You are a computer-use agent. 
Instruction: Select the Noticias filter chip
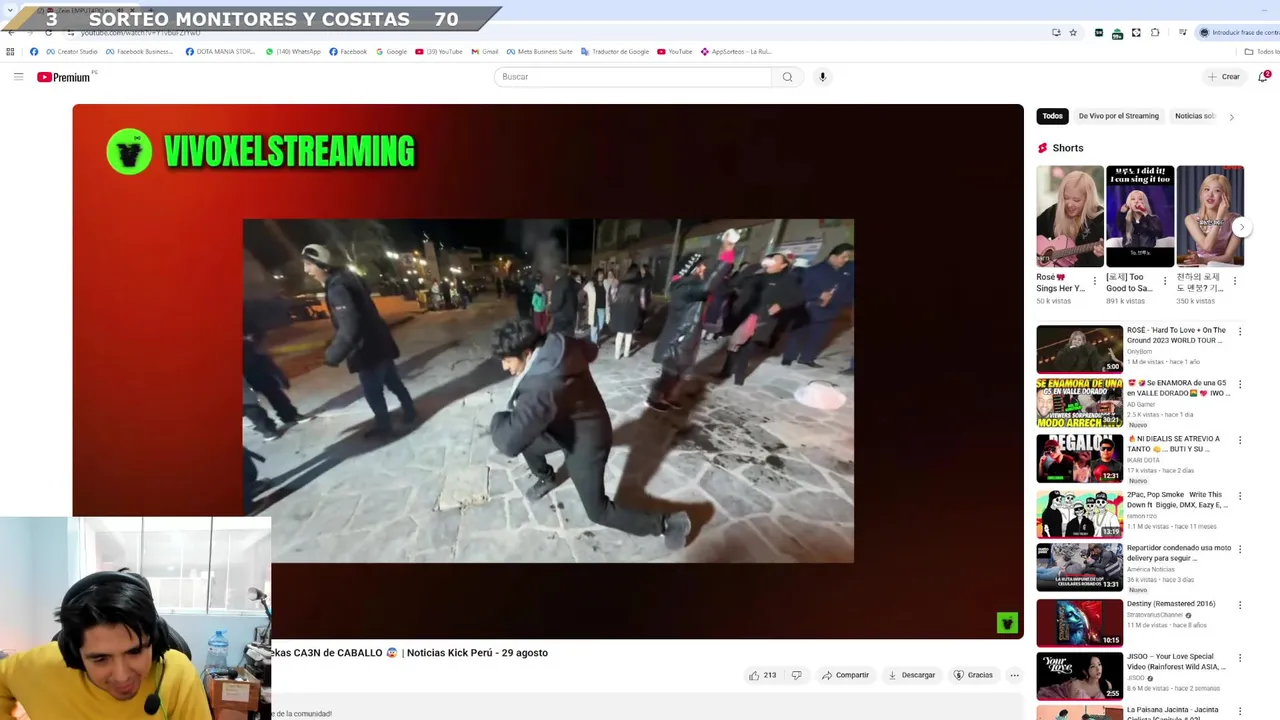(x=1194, y=116)
